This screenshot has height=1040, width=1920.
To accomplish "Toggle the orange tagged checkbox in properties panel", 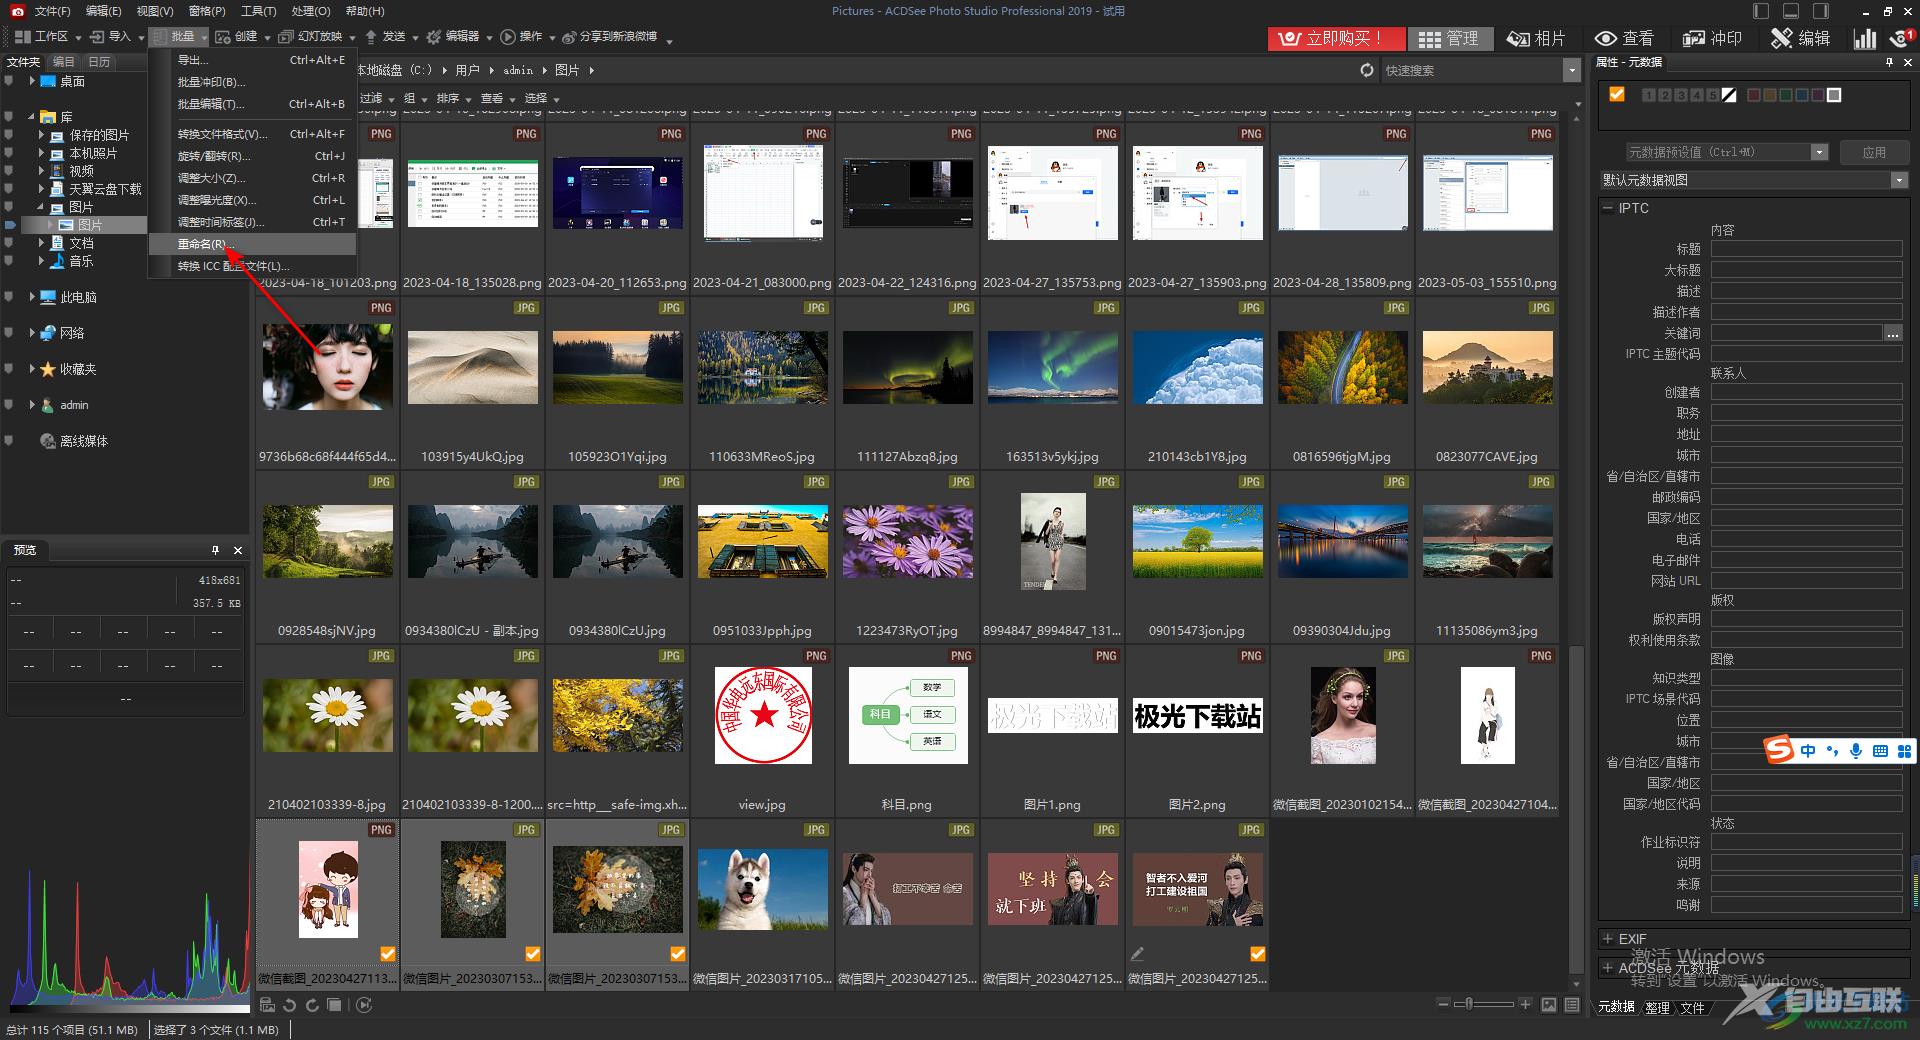I will click(x=1617, y=95).
